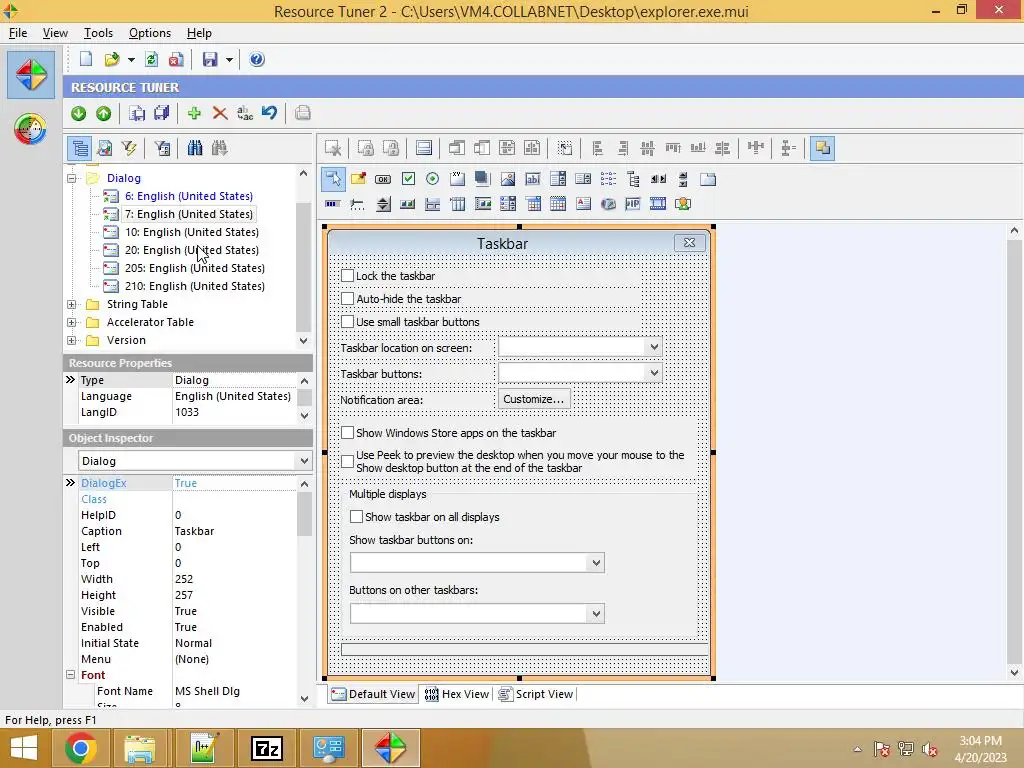The width and height of the screenshot is (1024, 768).
Task: Open the View menu
Action: 55,33
